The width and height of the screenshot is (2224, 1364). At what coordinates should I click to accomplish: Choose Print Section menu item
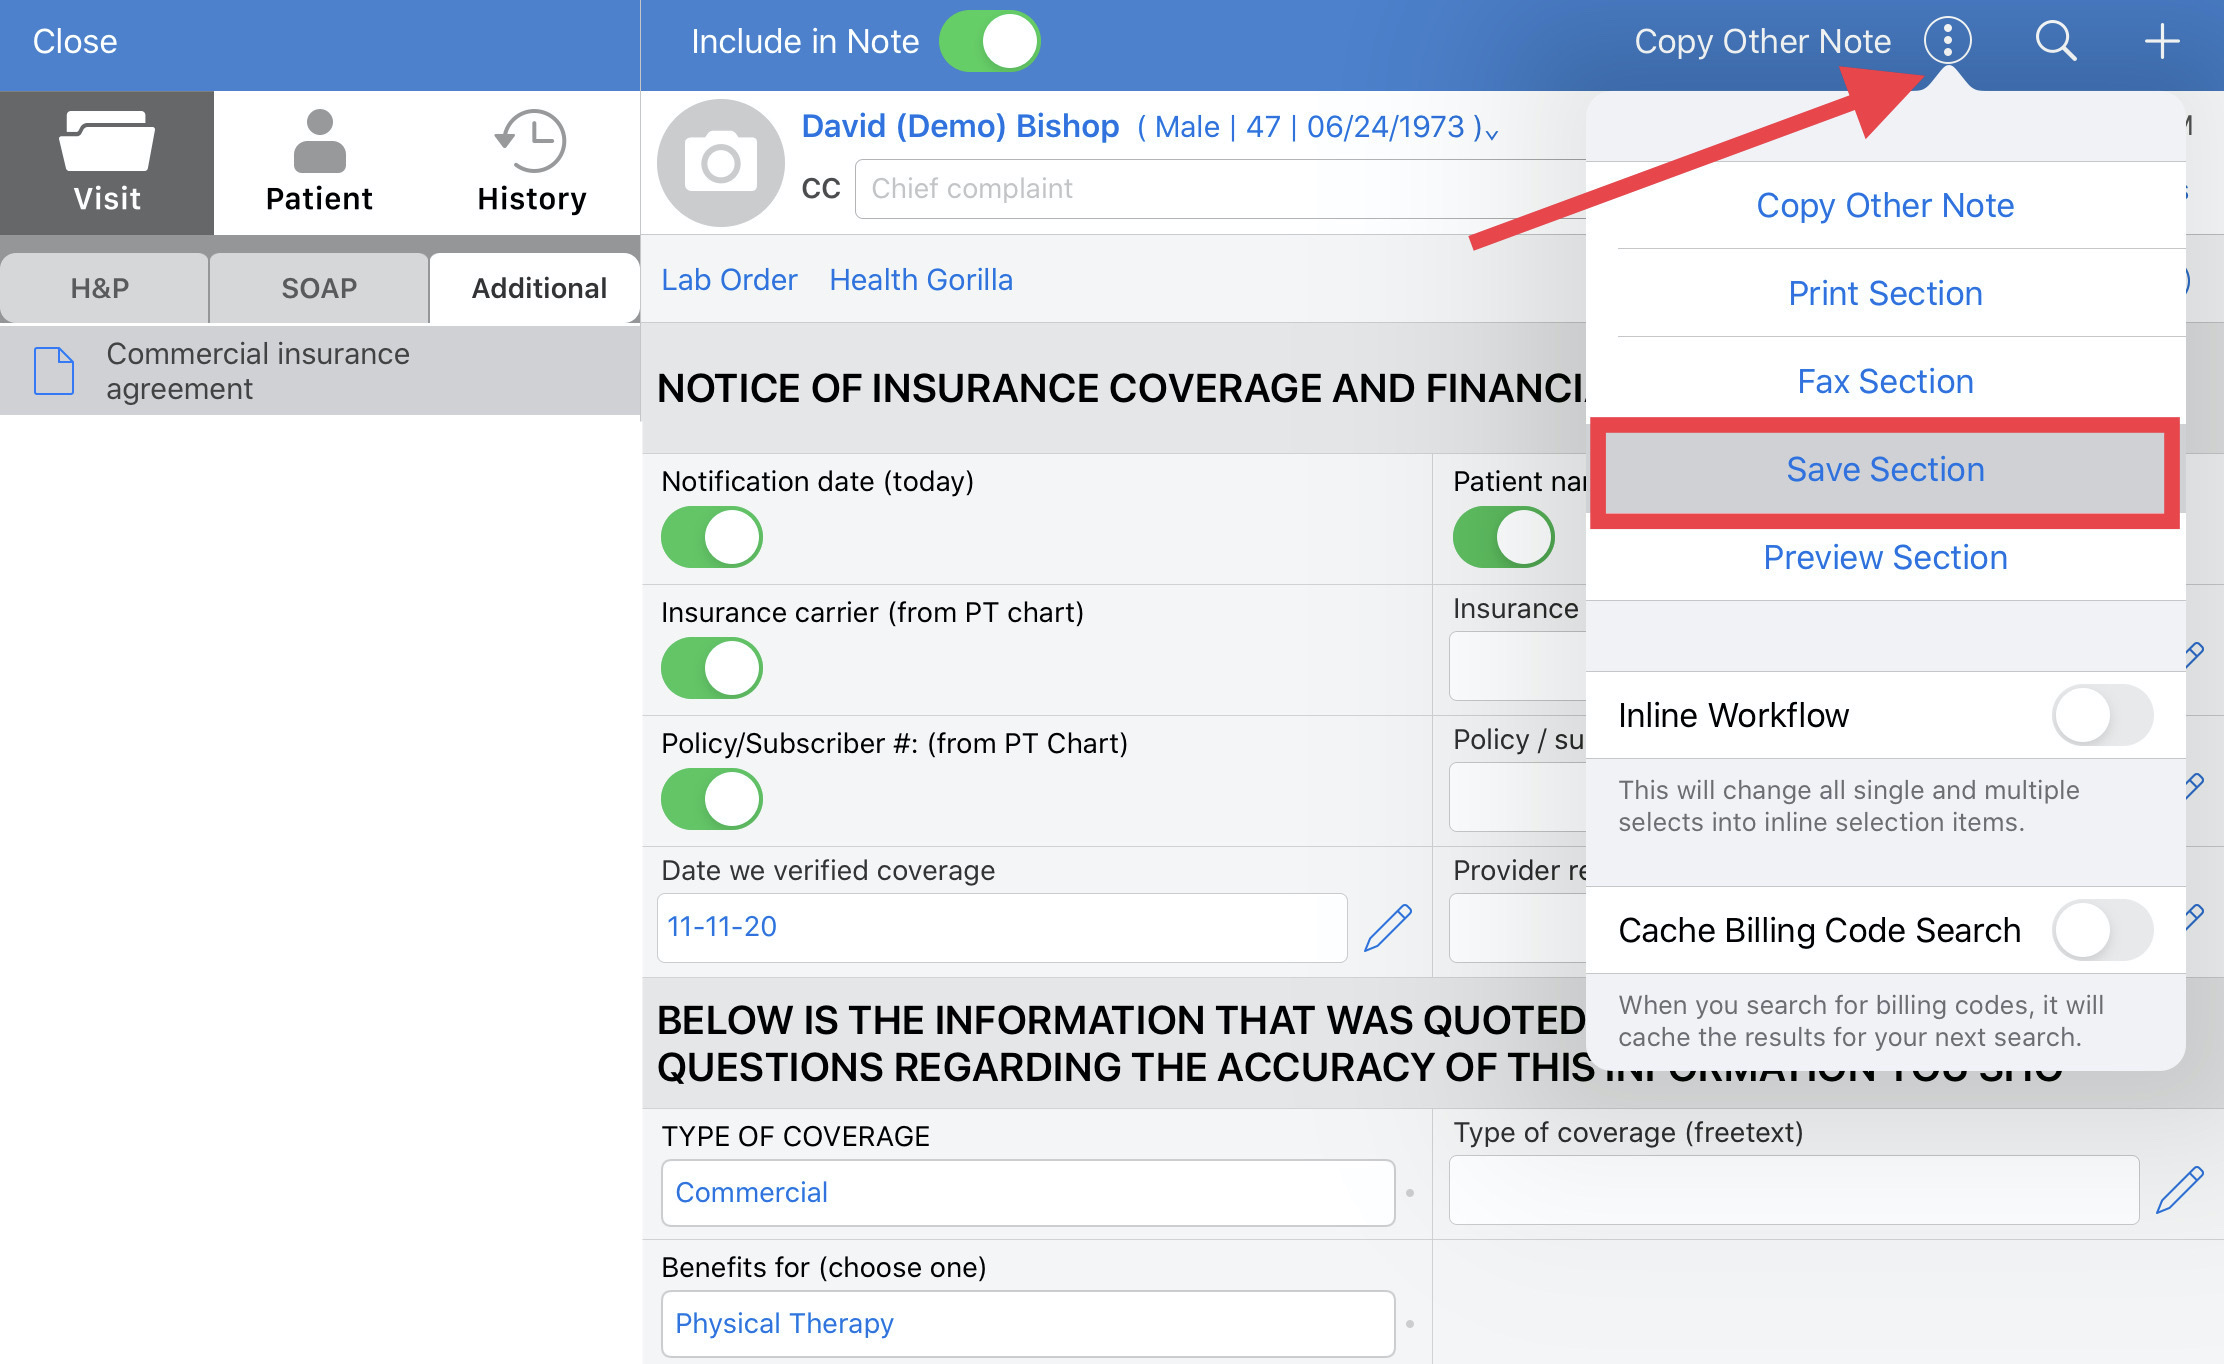coord(1885,293)
